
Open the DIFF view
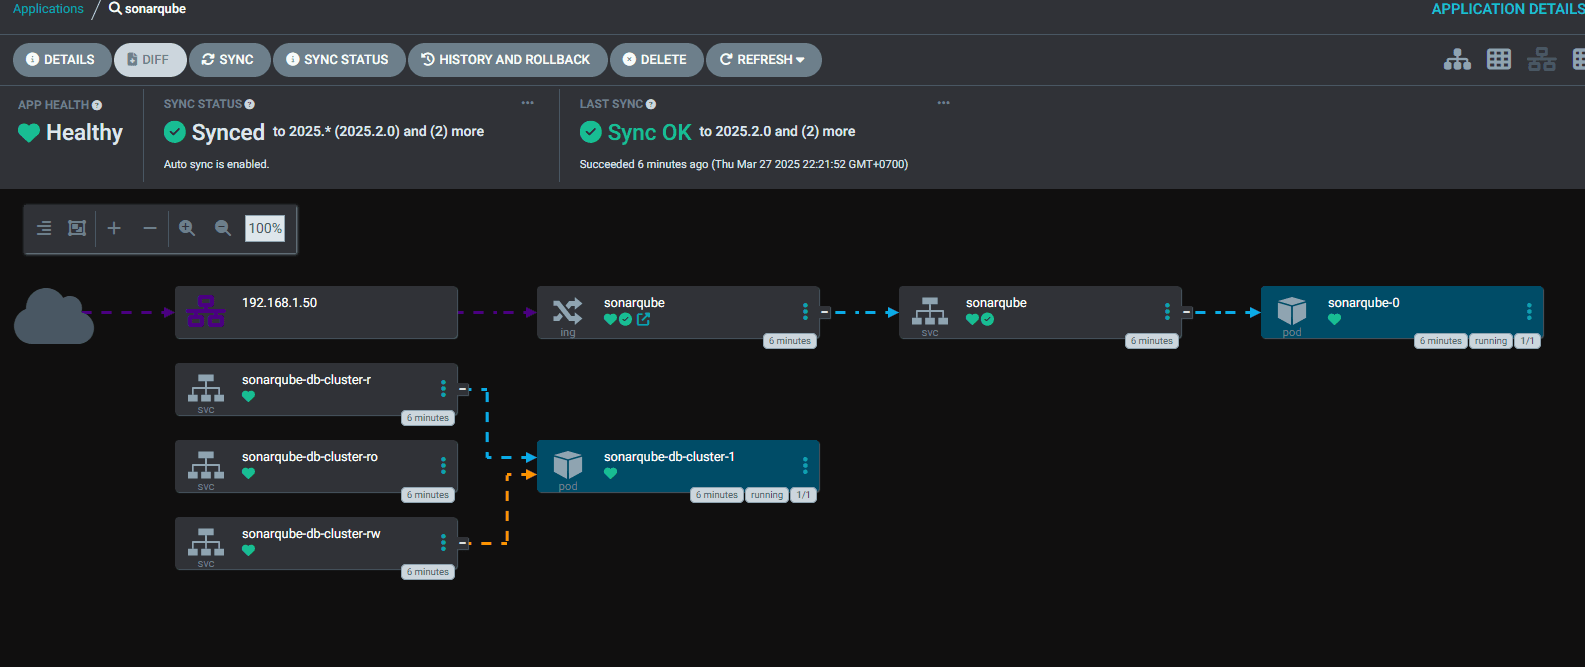click(149, 60)
